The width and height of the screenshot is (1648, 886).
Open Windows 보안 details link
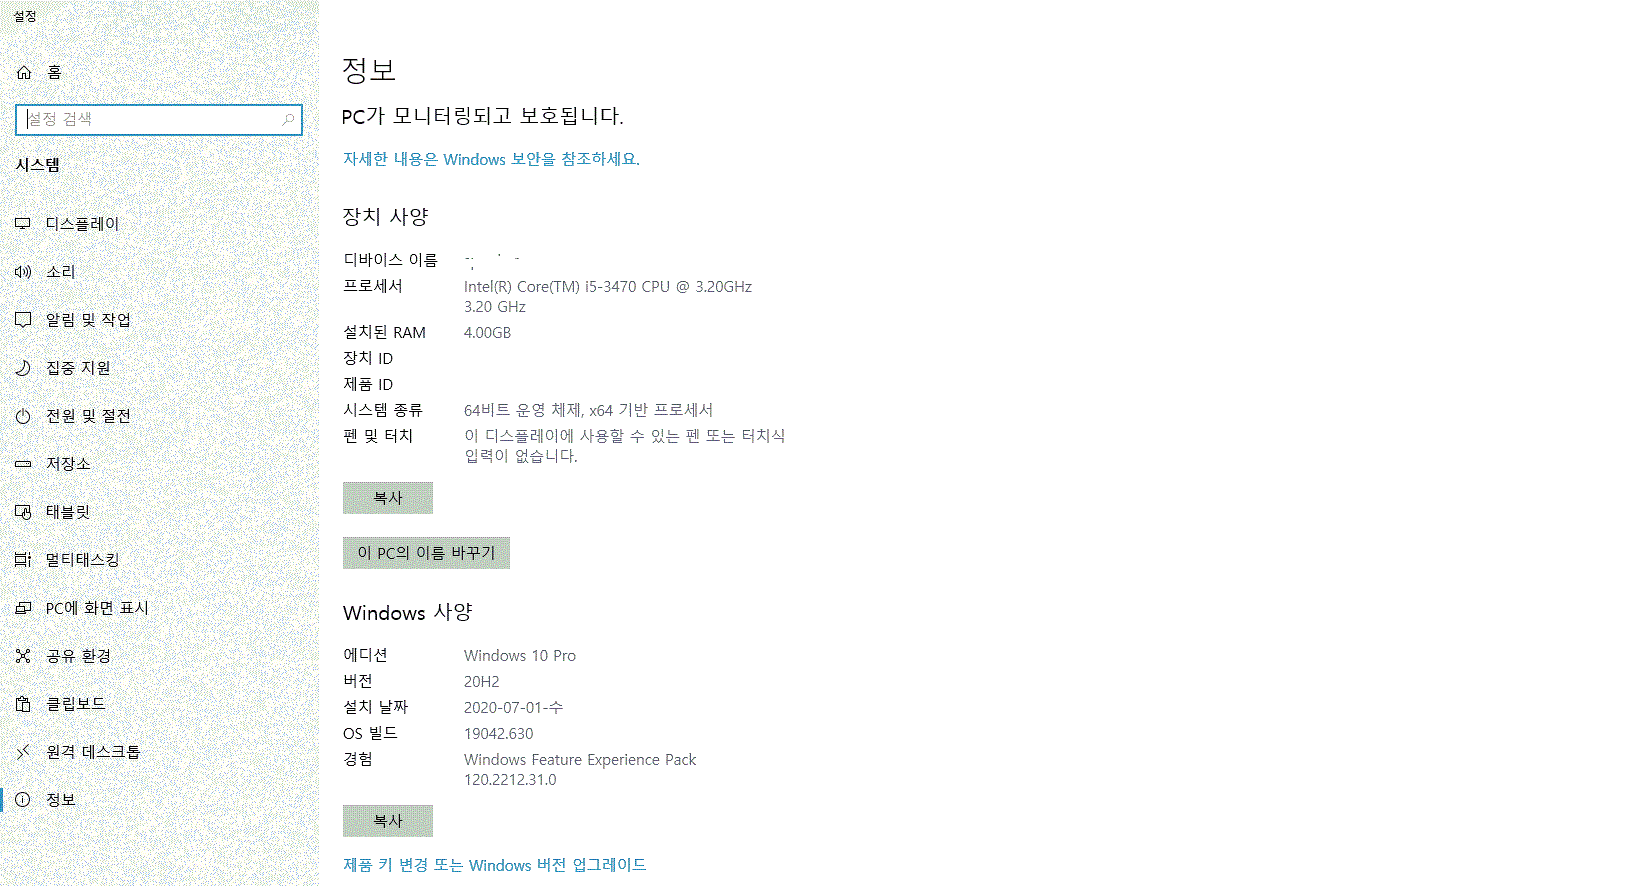tap(491, 159)
